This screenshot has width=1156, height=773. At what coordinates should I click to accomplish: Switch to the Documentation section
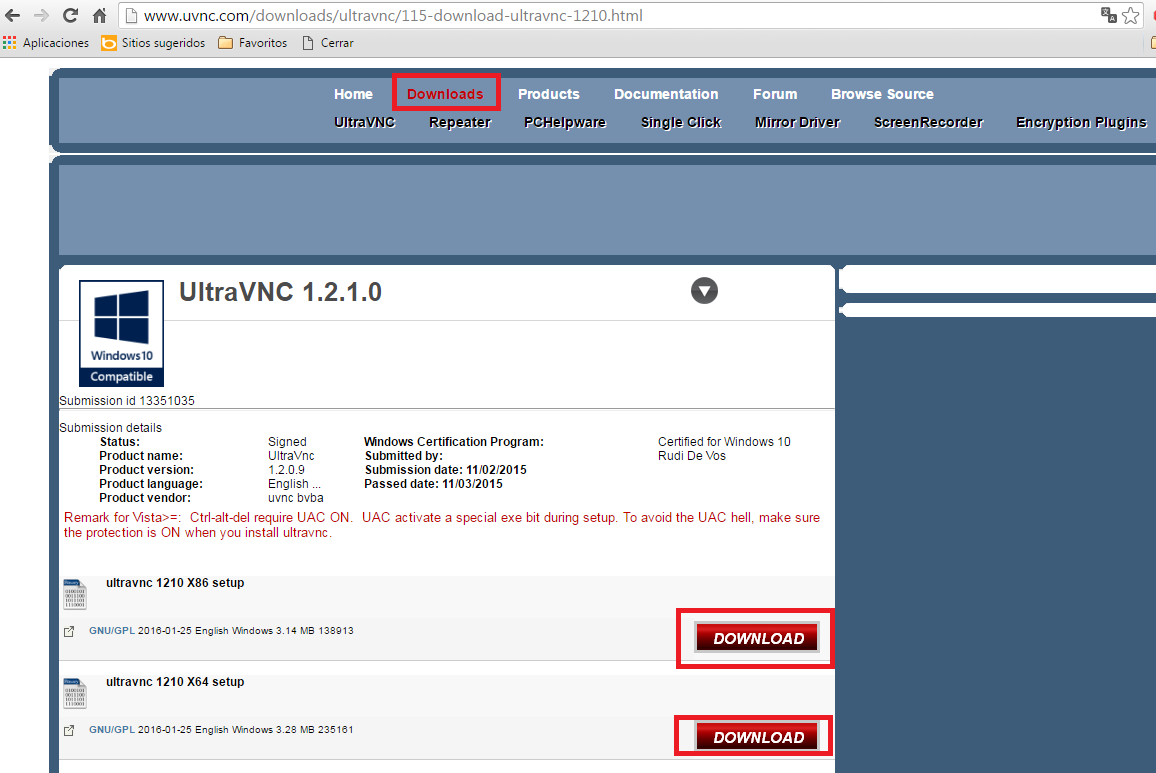point(666,93)
